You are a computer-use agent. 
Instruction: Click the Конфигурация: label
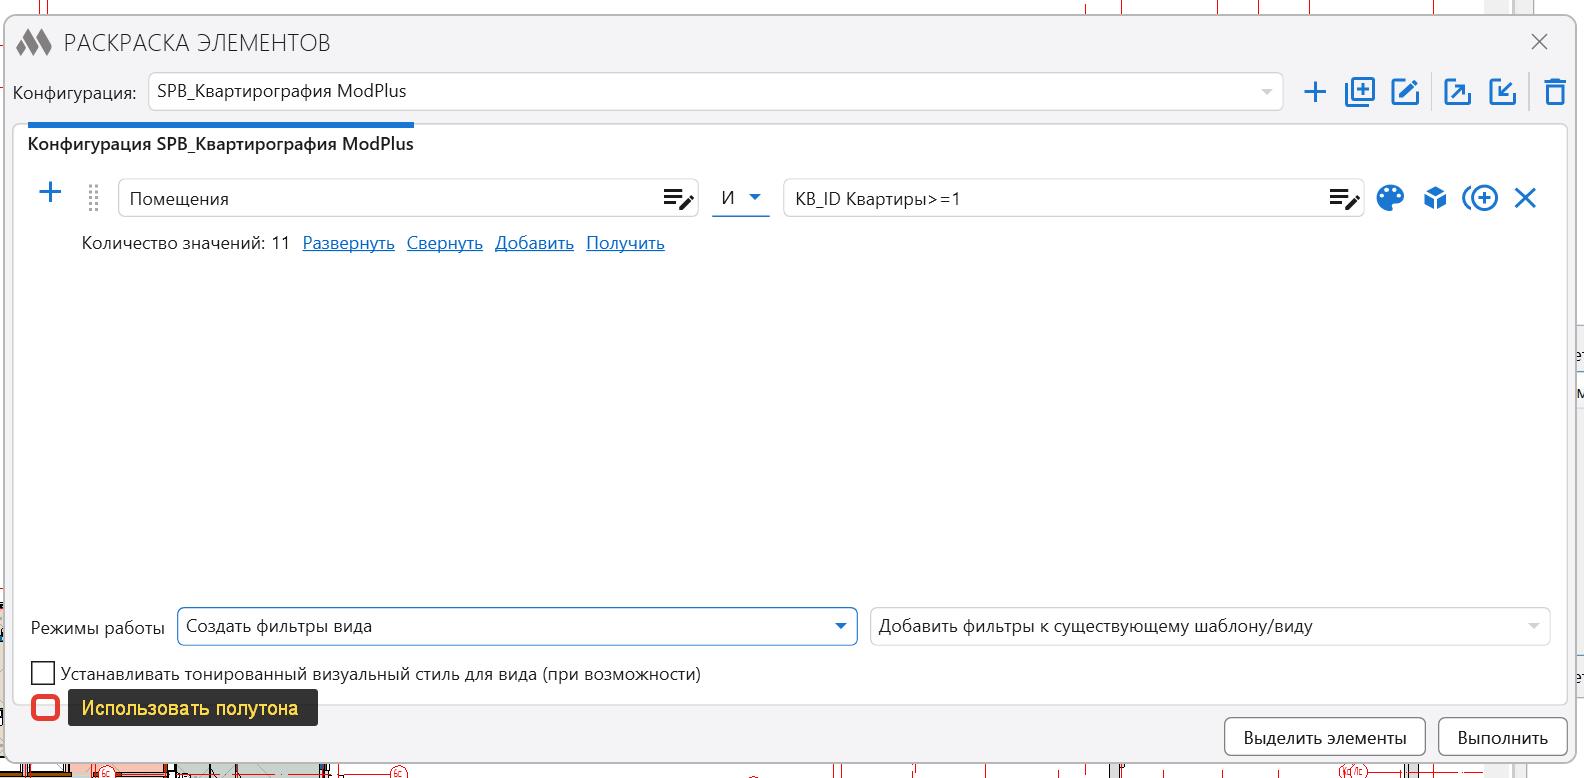[75, 93]
